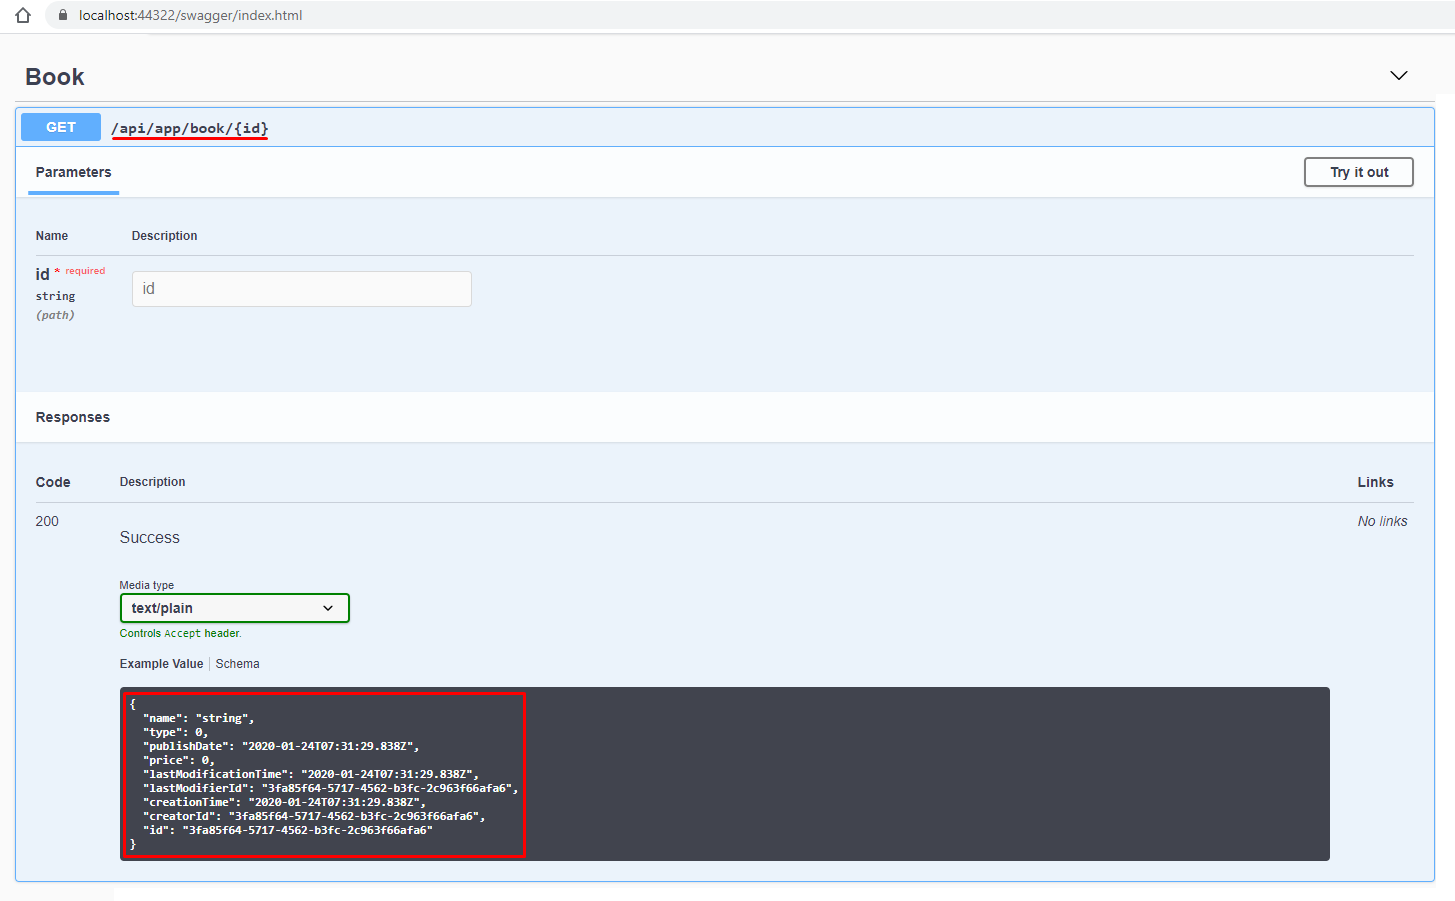1455x901 pixels.
Task: Click the "creationTime" line in example JSON
Action: click(284, 802)
